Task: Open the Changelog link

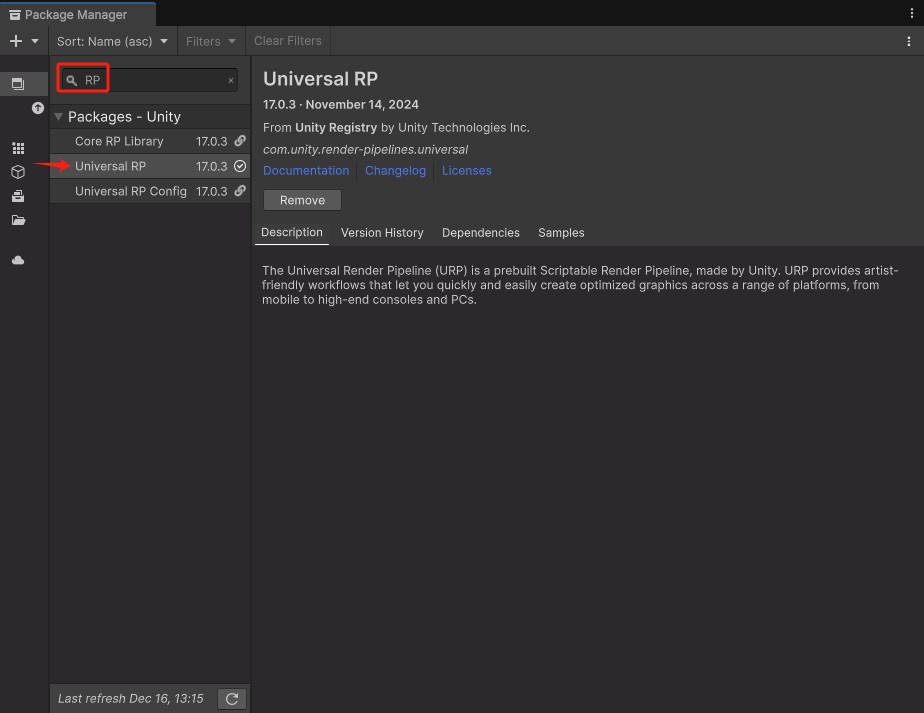Action: click(x=395, y=170)
